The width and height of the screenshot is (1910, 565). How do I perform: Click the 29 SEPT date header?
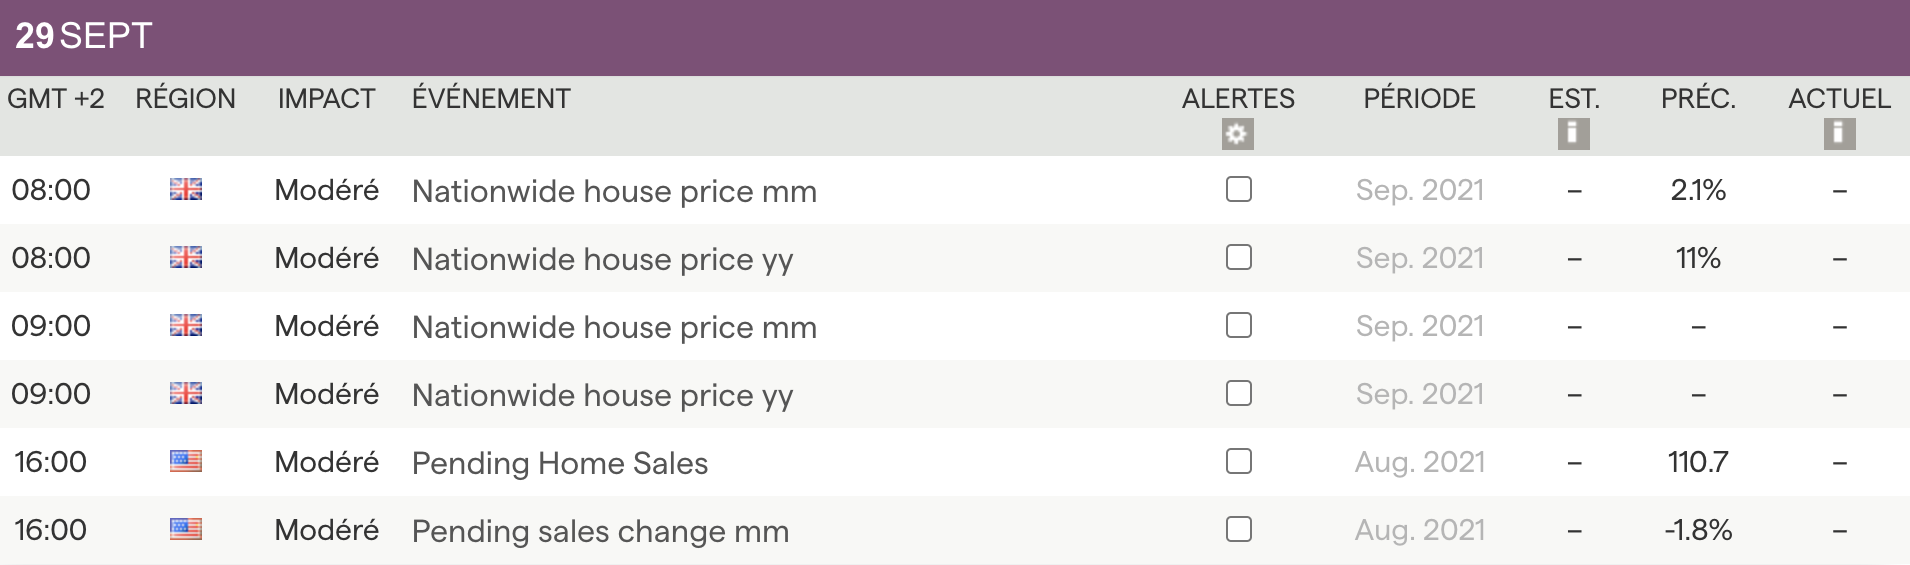(x=84, y=37)
